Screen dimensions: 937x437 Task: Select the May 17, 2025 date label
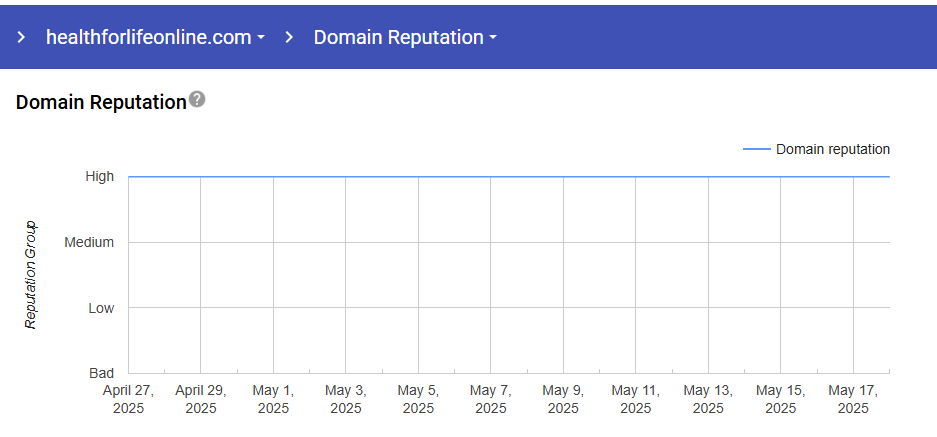click(x=853, y=399)
